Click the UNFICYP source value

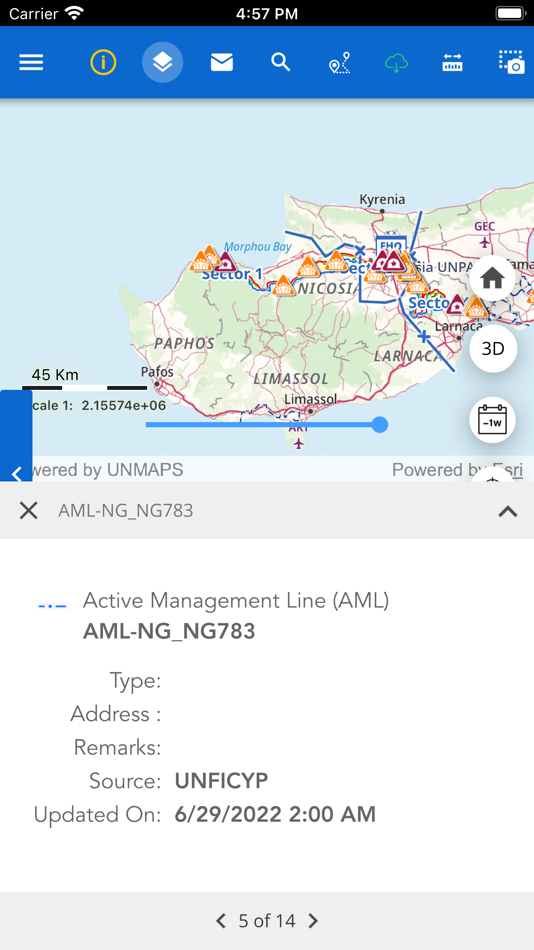pos(221,781)
